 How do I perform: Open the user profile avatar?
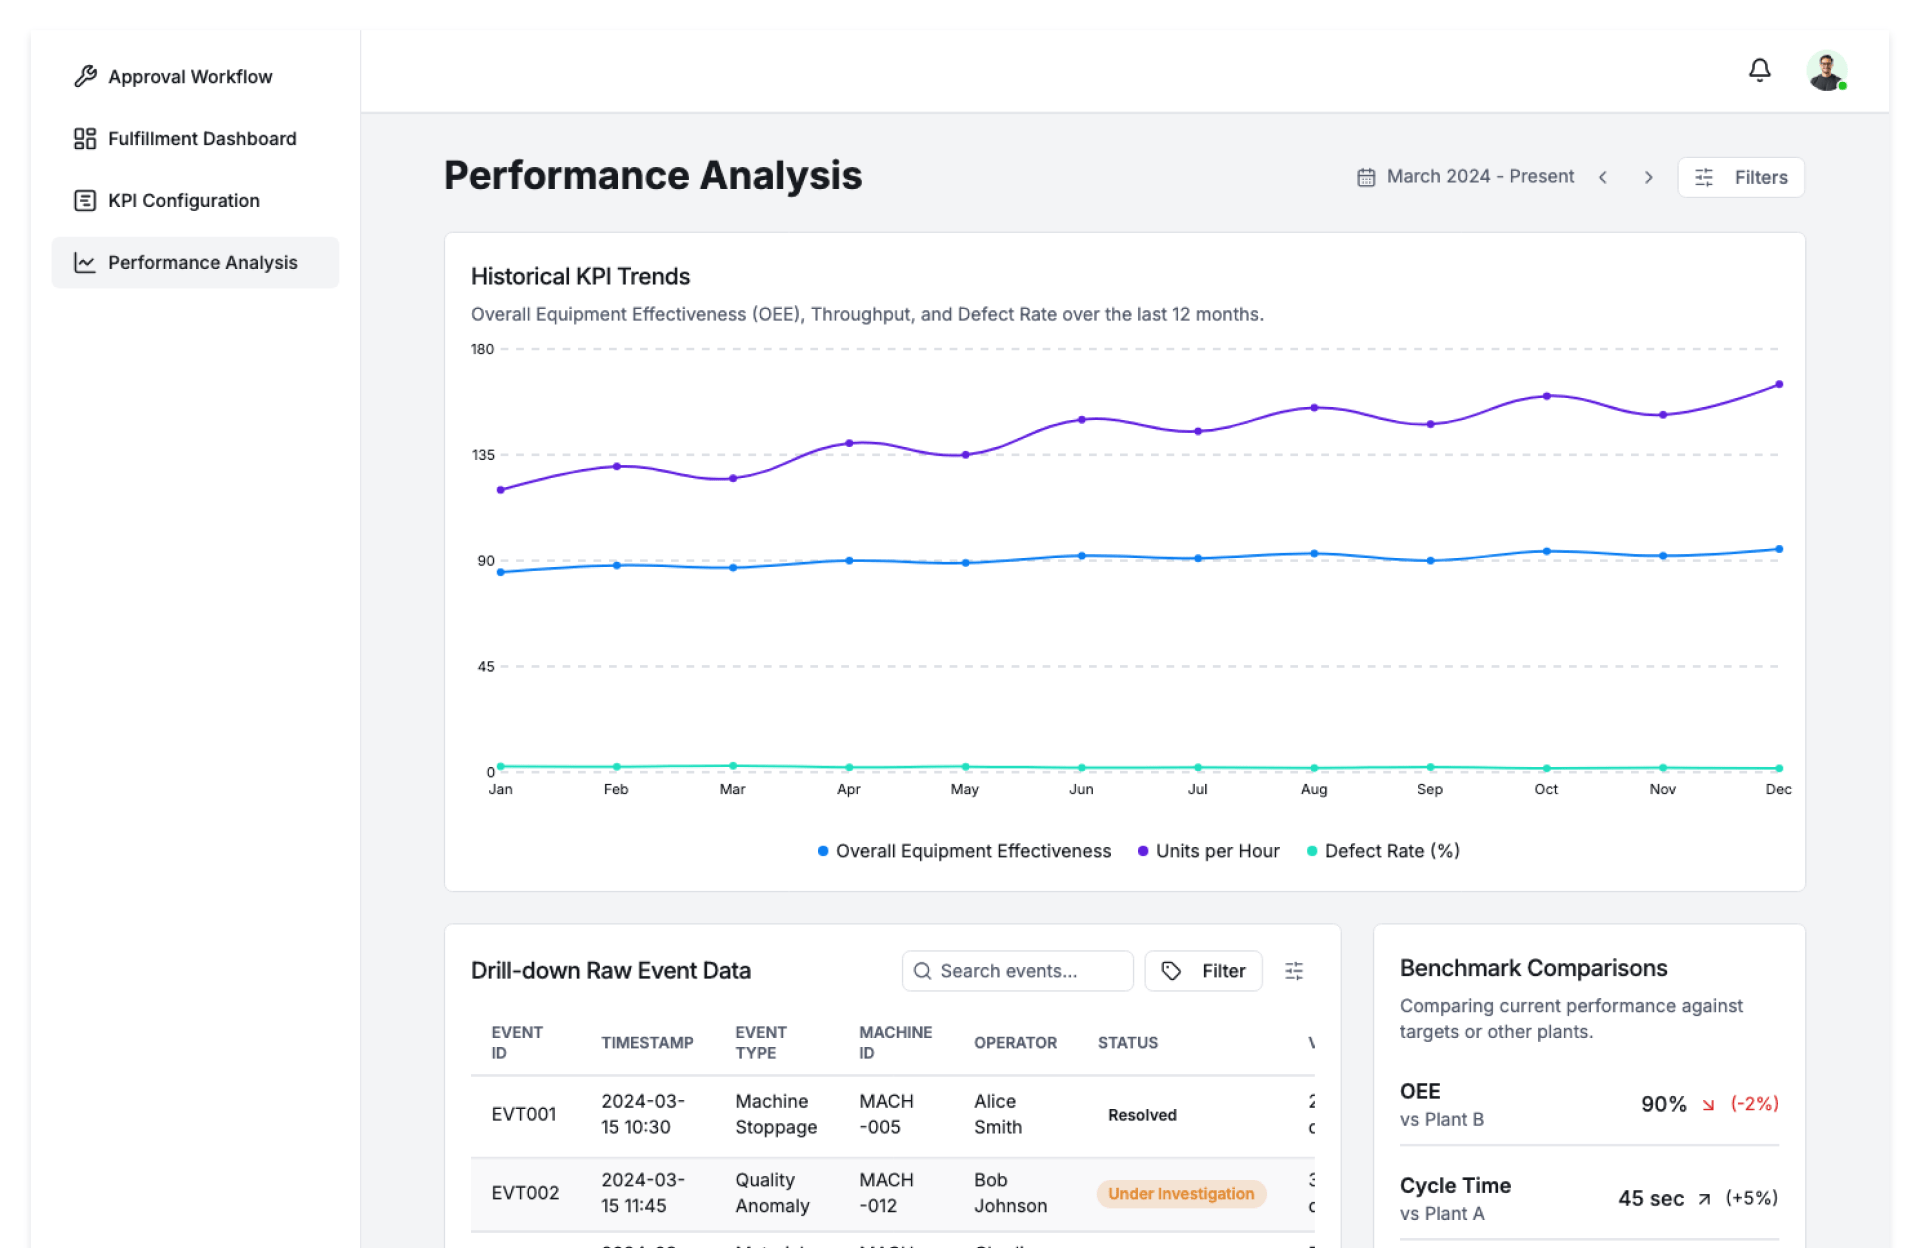[1826, 71]
